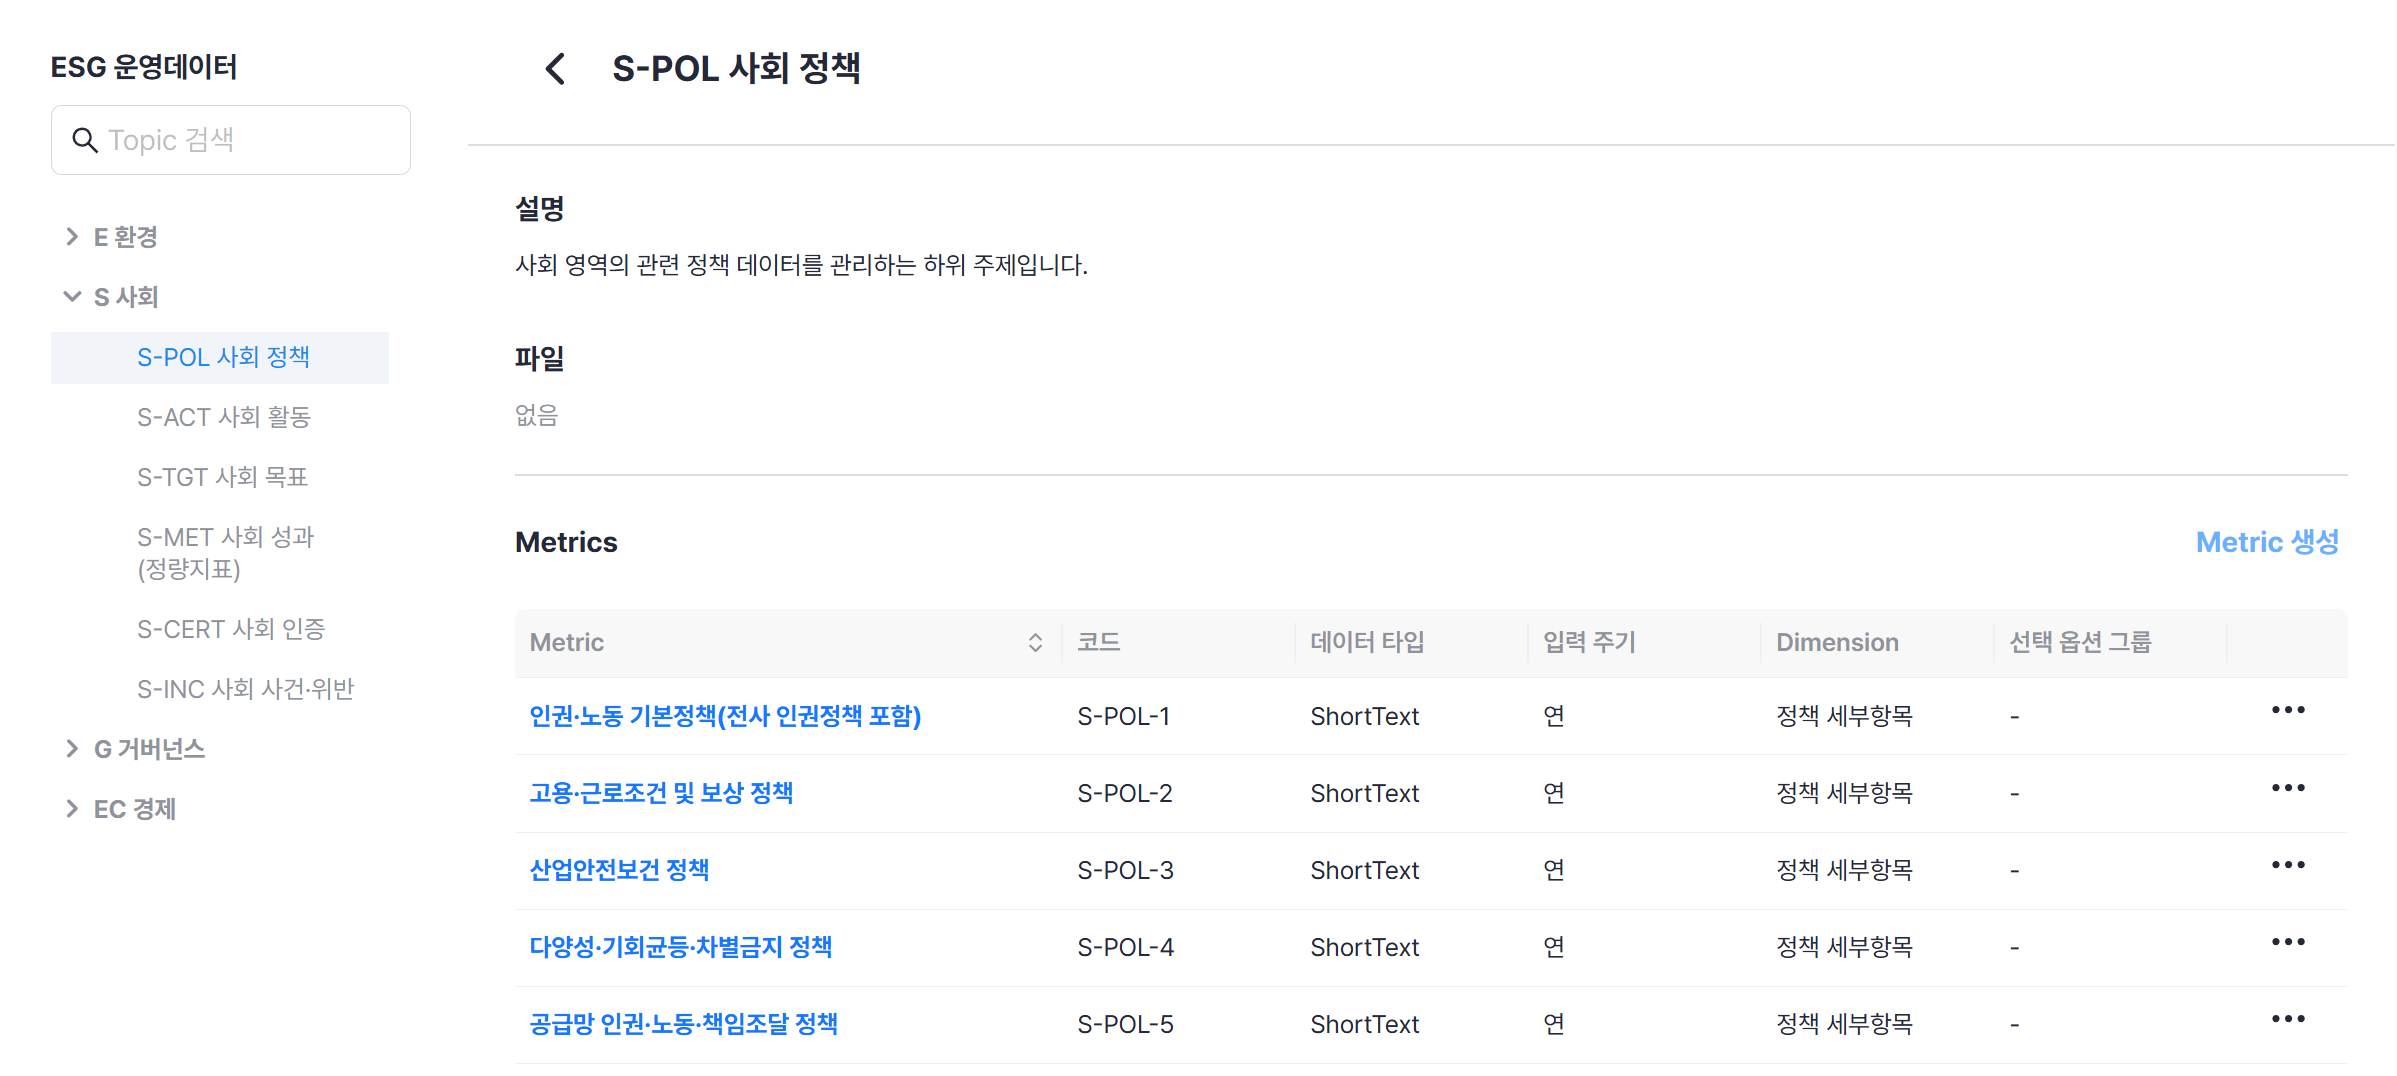
Task: Open more options for S-POL-4 row
Action: point(2287,942)
